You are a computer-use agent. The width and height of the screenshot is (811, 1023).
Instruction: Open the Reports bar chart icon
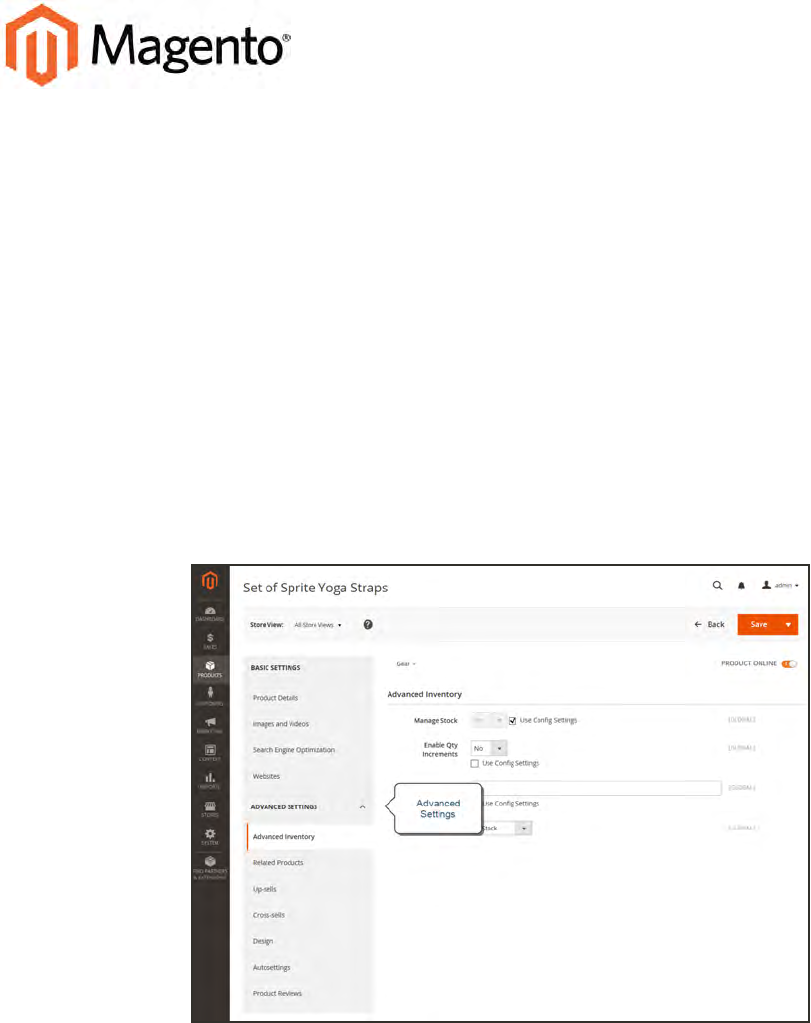[209, 781]
